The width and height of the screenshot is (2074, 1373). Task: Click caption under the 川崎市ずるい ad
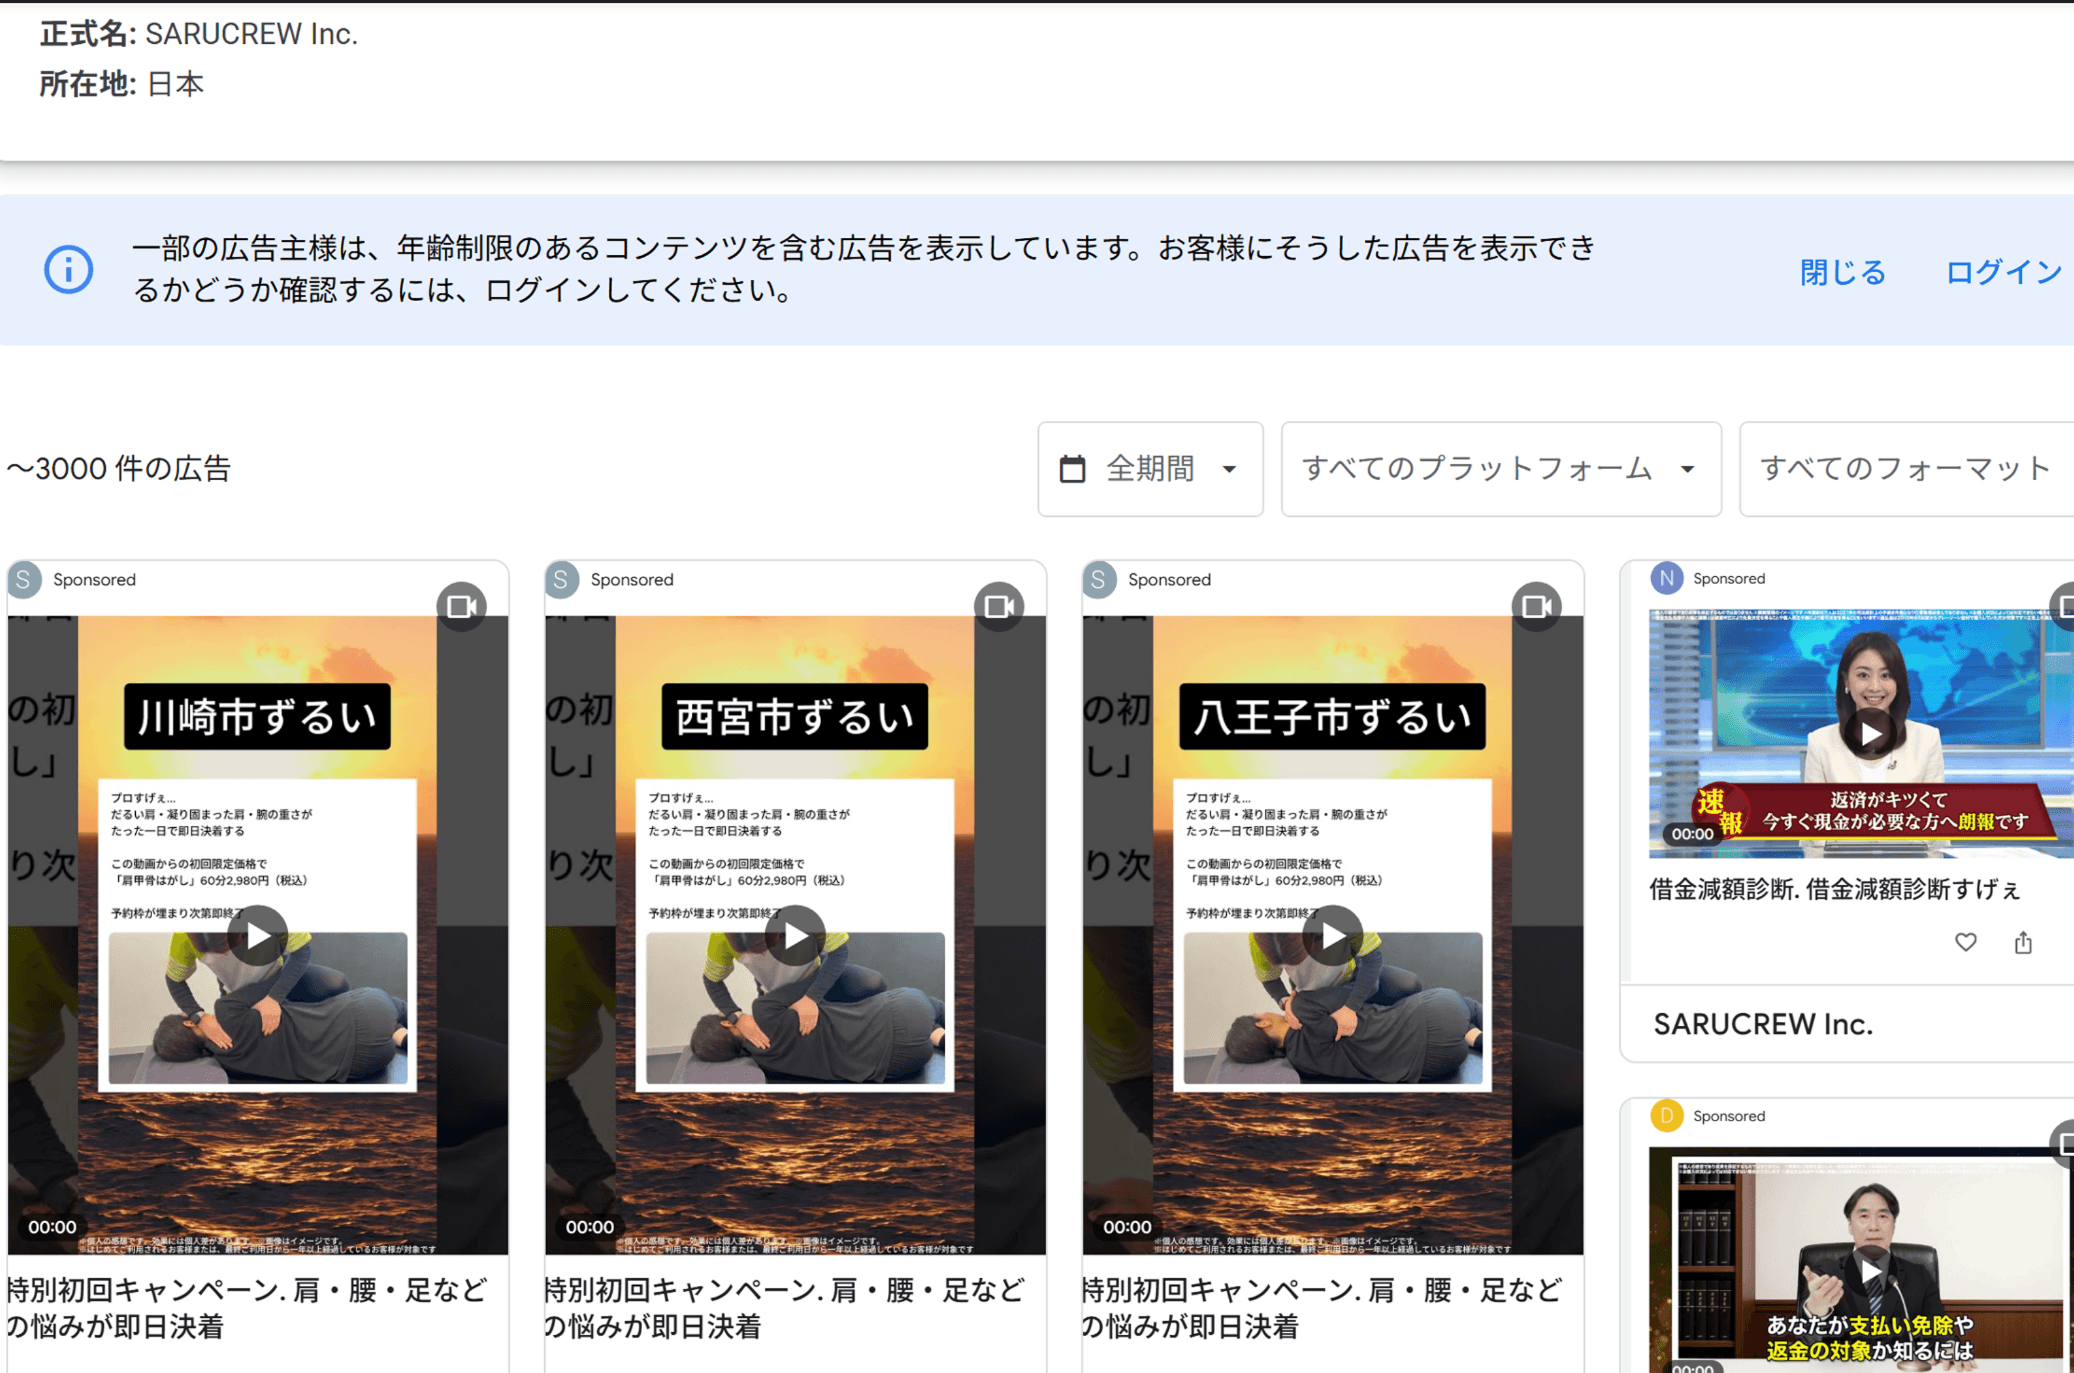click(247, 1308)
